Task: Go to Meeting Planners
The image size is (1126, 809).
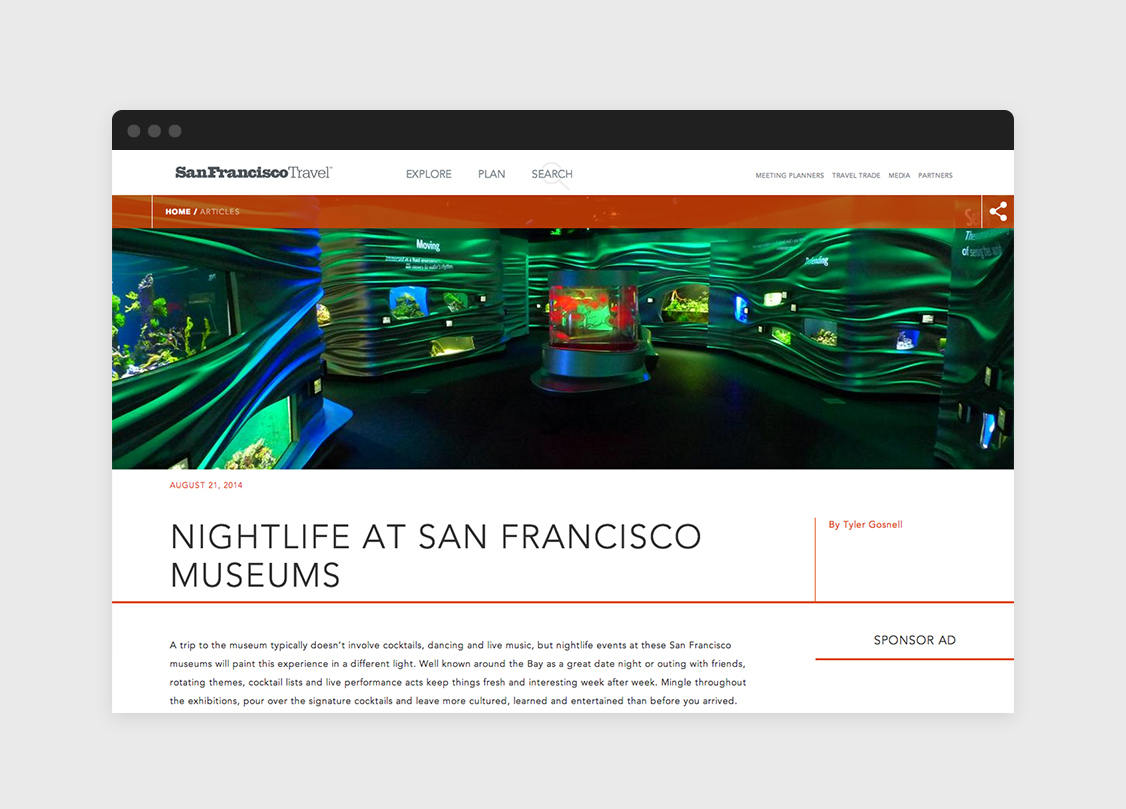Action: [789, 176]
